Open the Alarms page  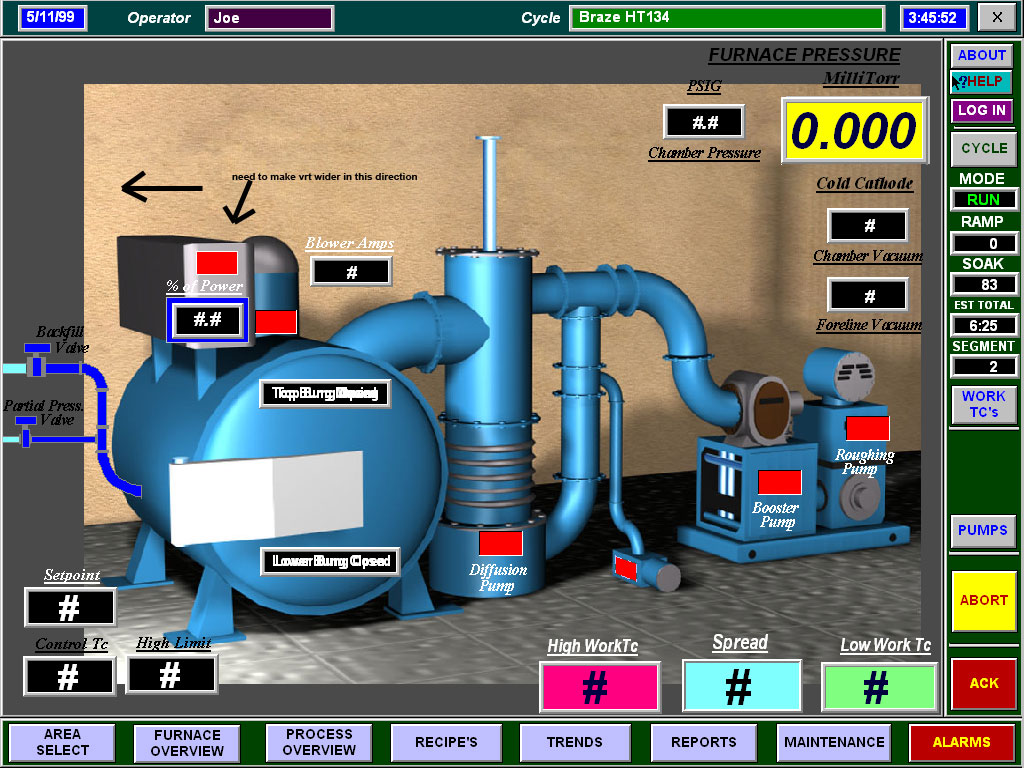coord(961,742)
